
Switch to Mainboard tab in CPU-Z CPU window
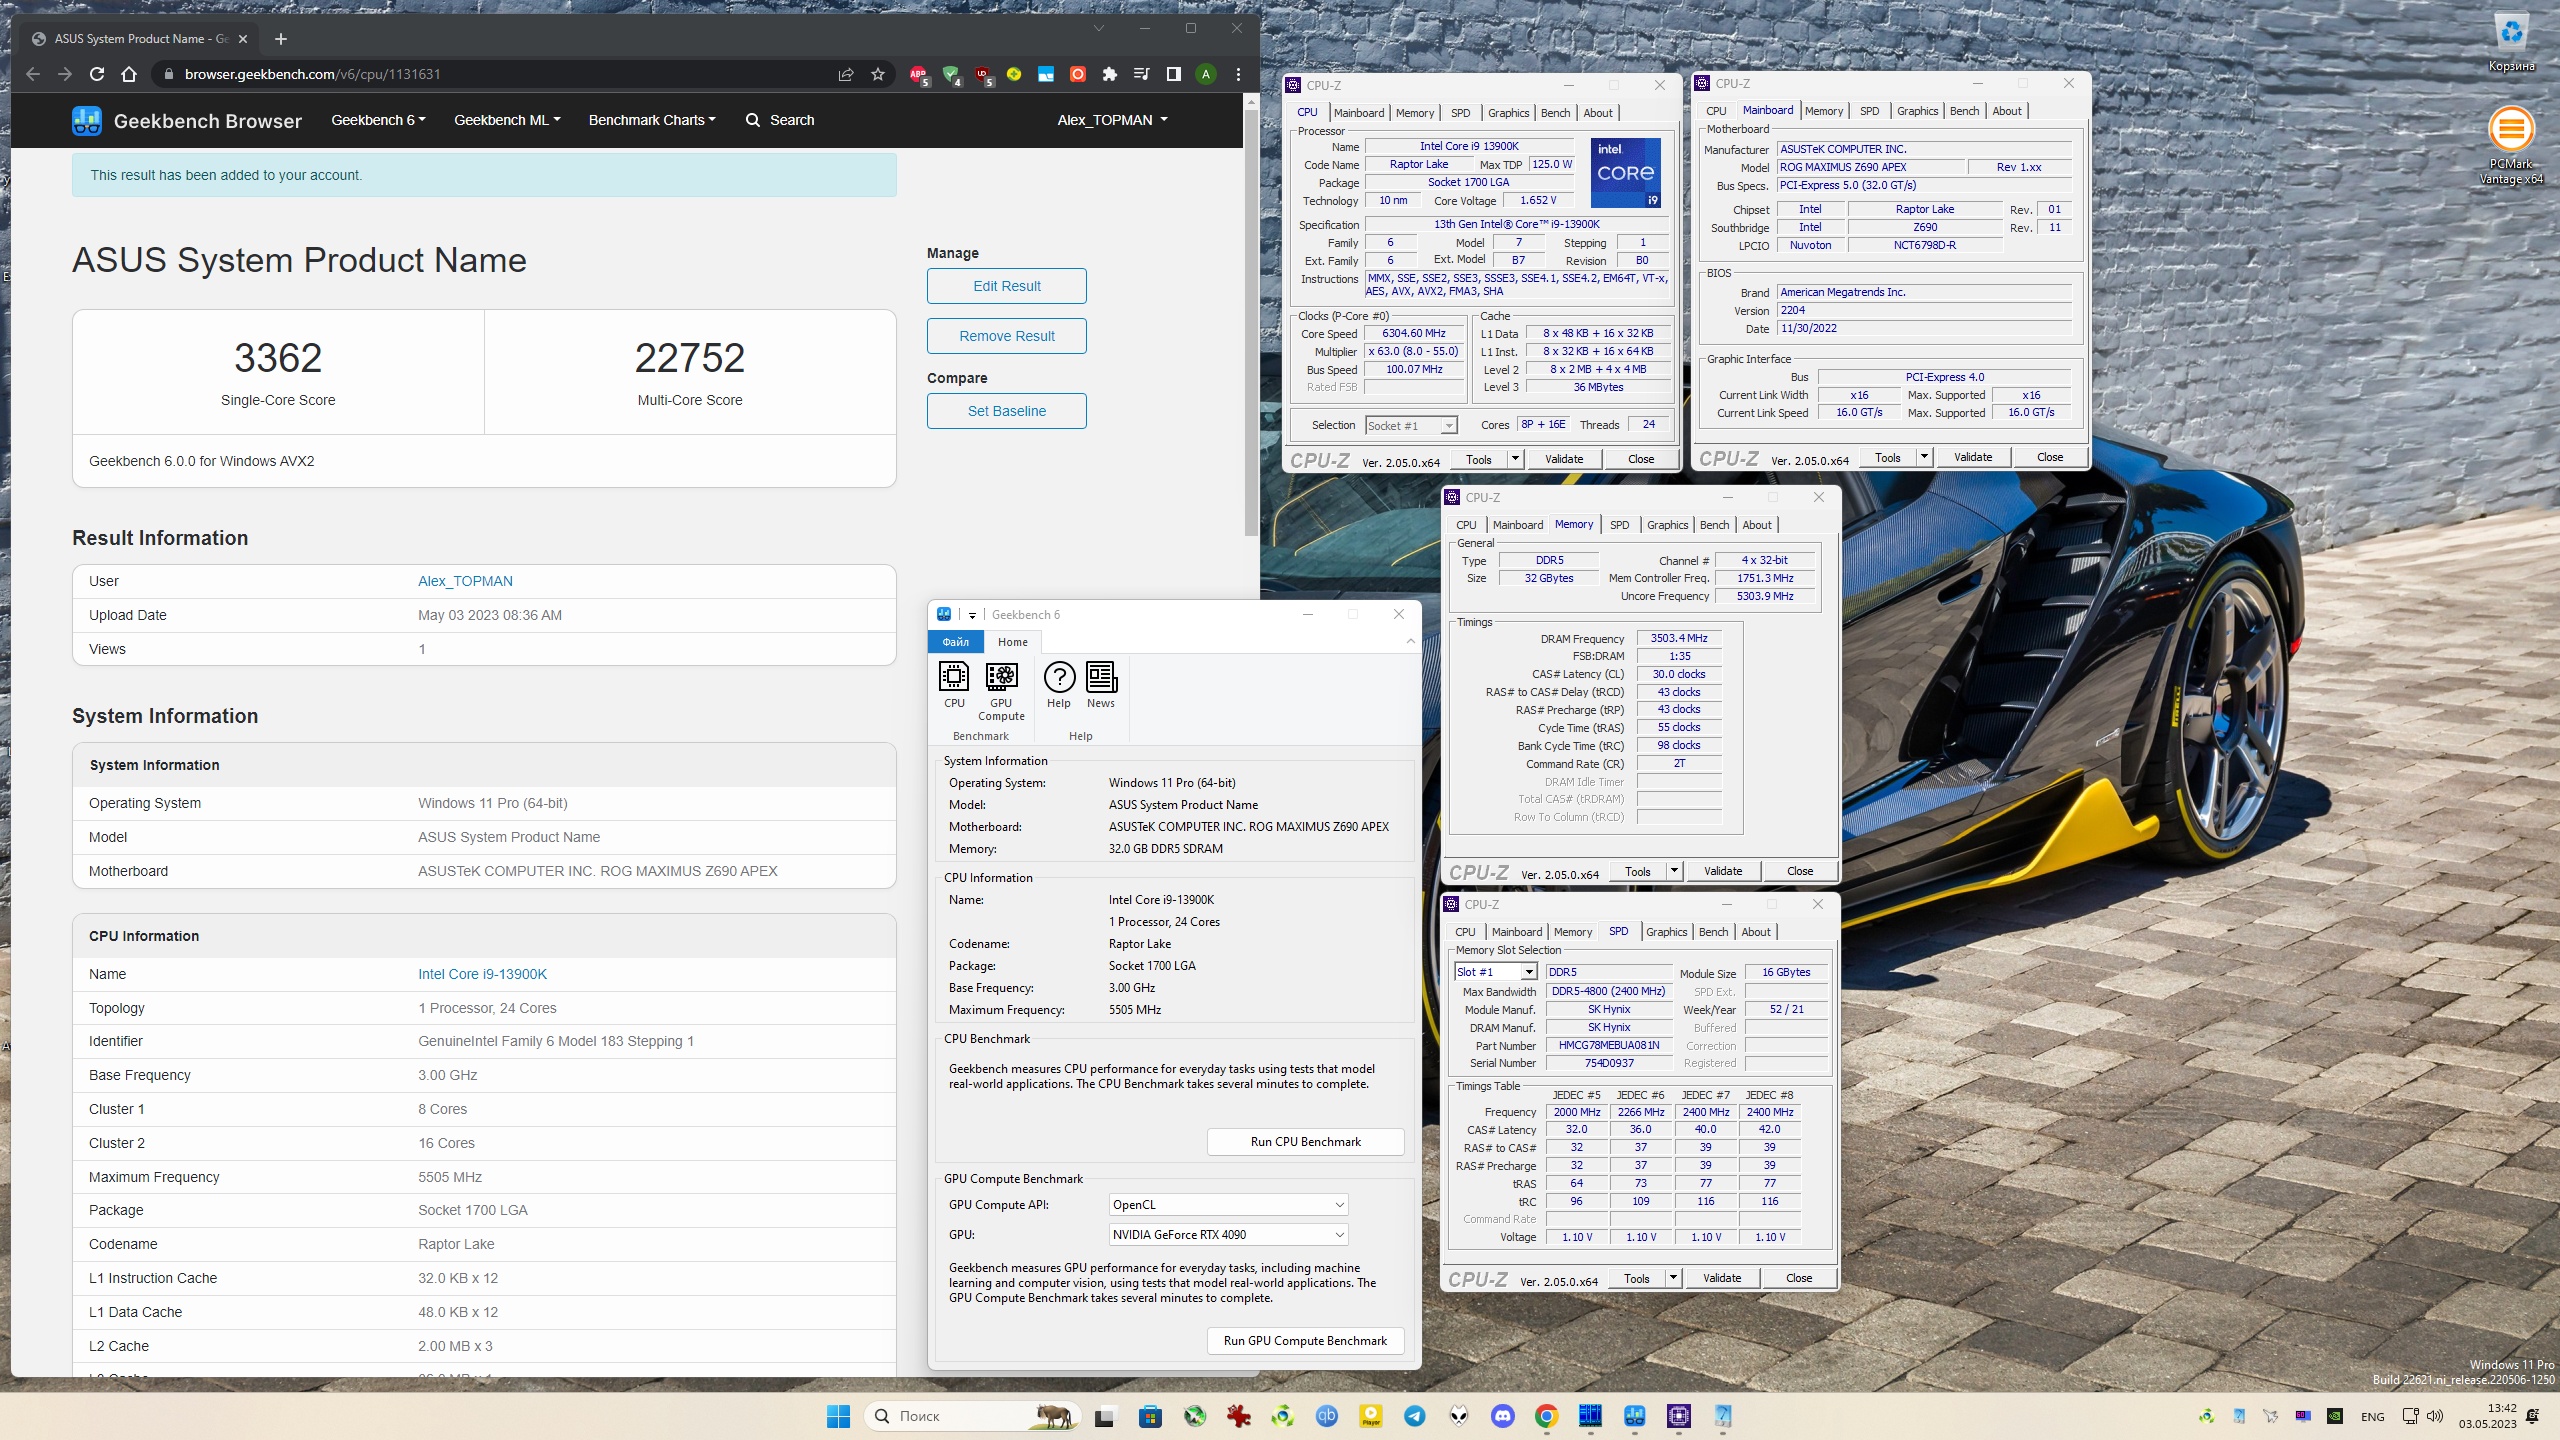coord(1358,113)
